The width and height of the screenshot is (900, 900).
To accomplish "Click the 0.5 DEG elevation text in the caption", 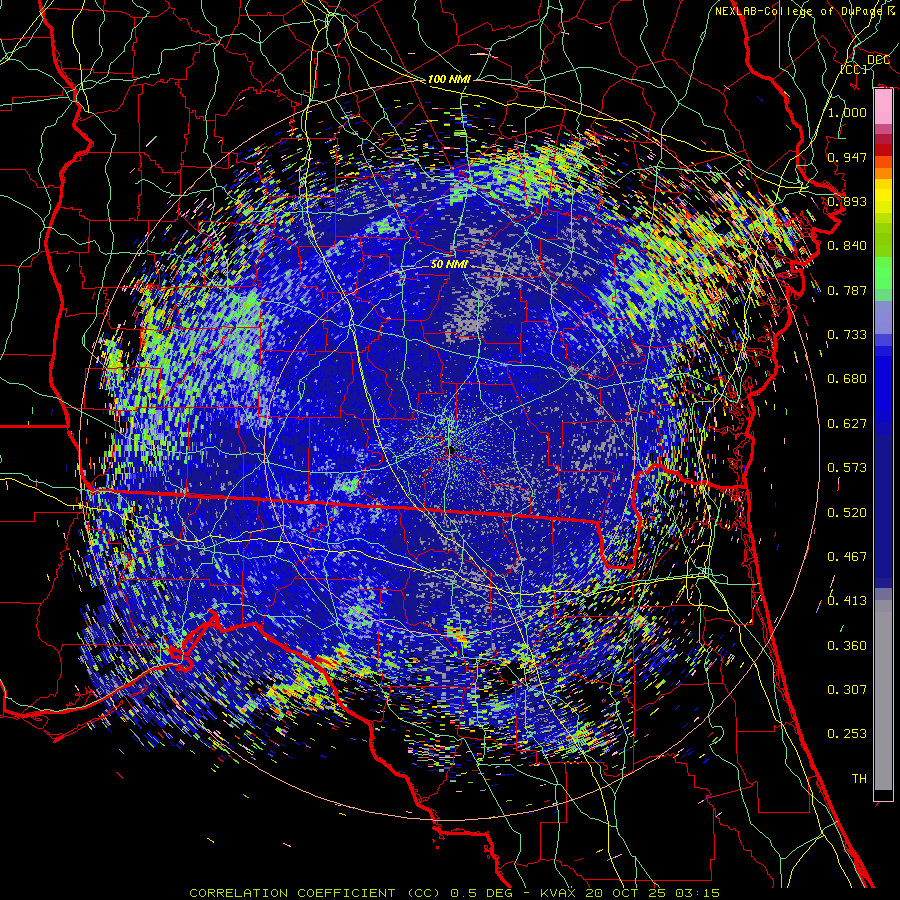I will [481, 893].
